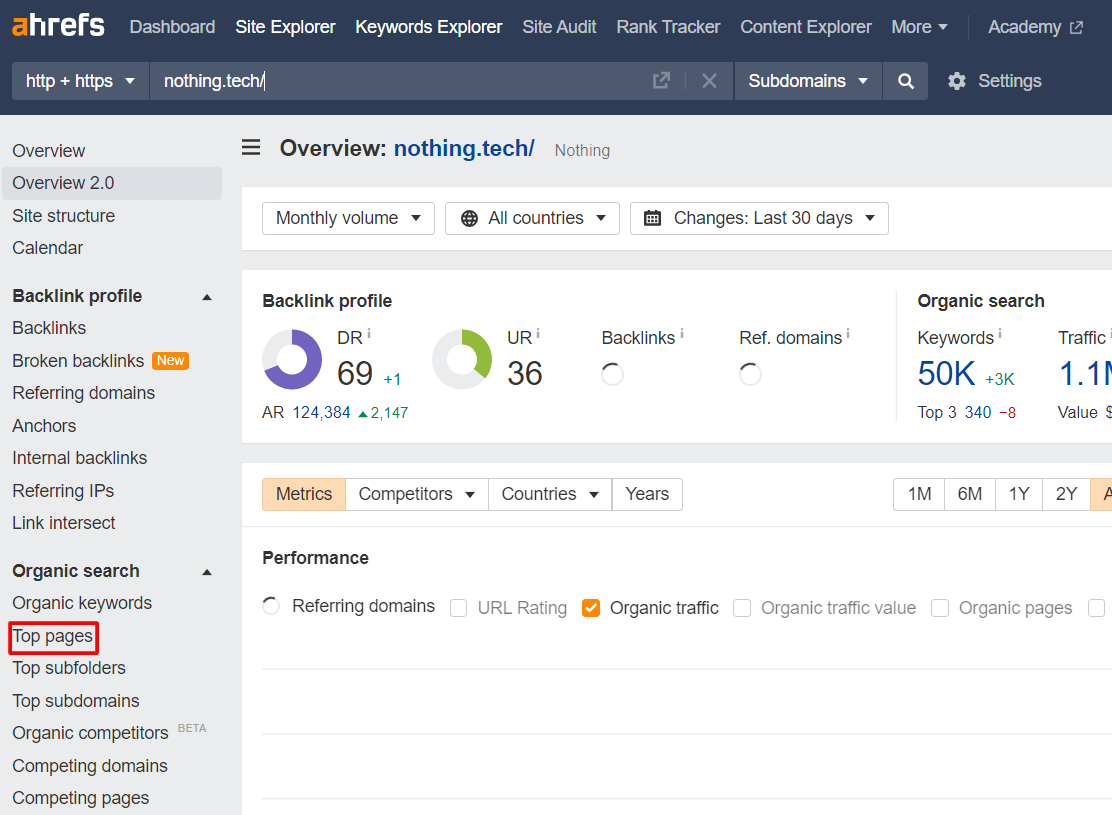Open URL in new tab icon
Screen dimensions: 1112x815
click(x=661, y=81)
